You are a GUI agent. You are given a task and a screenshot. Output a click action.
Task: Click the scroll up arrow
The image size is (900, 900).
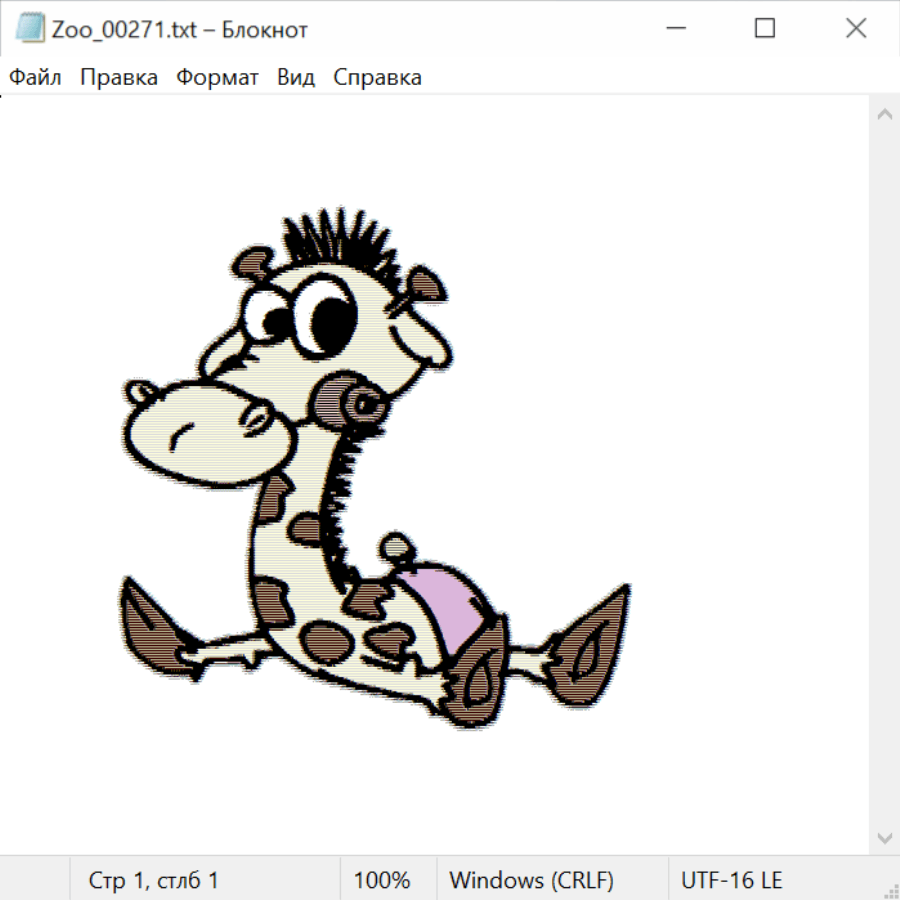click(x=884, y=115)
